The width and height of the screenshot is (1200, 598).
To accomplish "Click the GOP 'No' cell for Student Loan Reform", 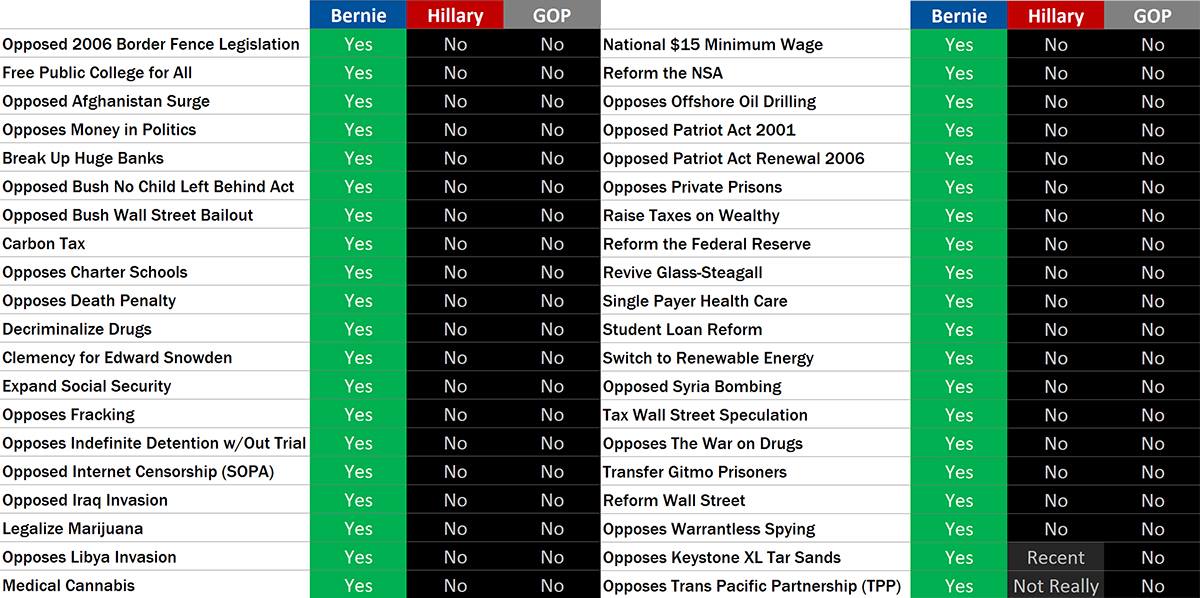I will [1152, 330].
